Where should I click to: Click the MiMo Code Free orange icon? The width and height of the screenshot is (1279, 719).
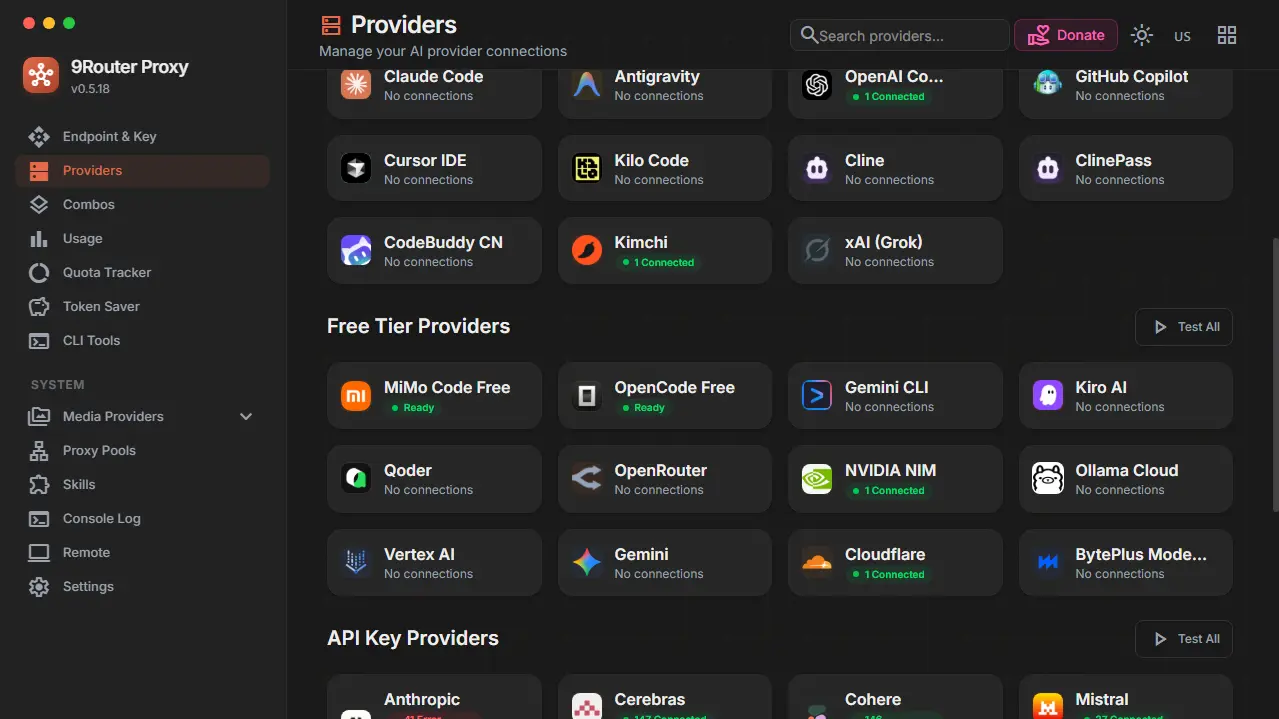(x=356, y=395)
